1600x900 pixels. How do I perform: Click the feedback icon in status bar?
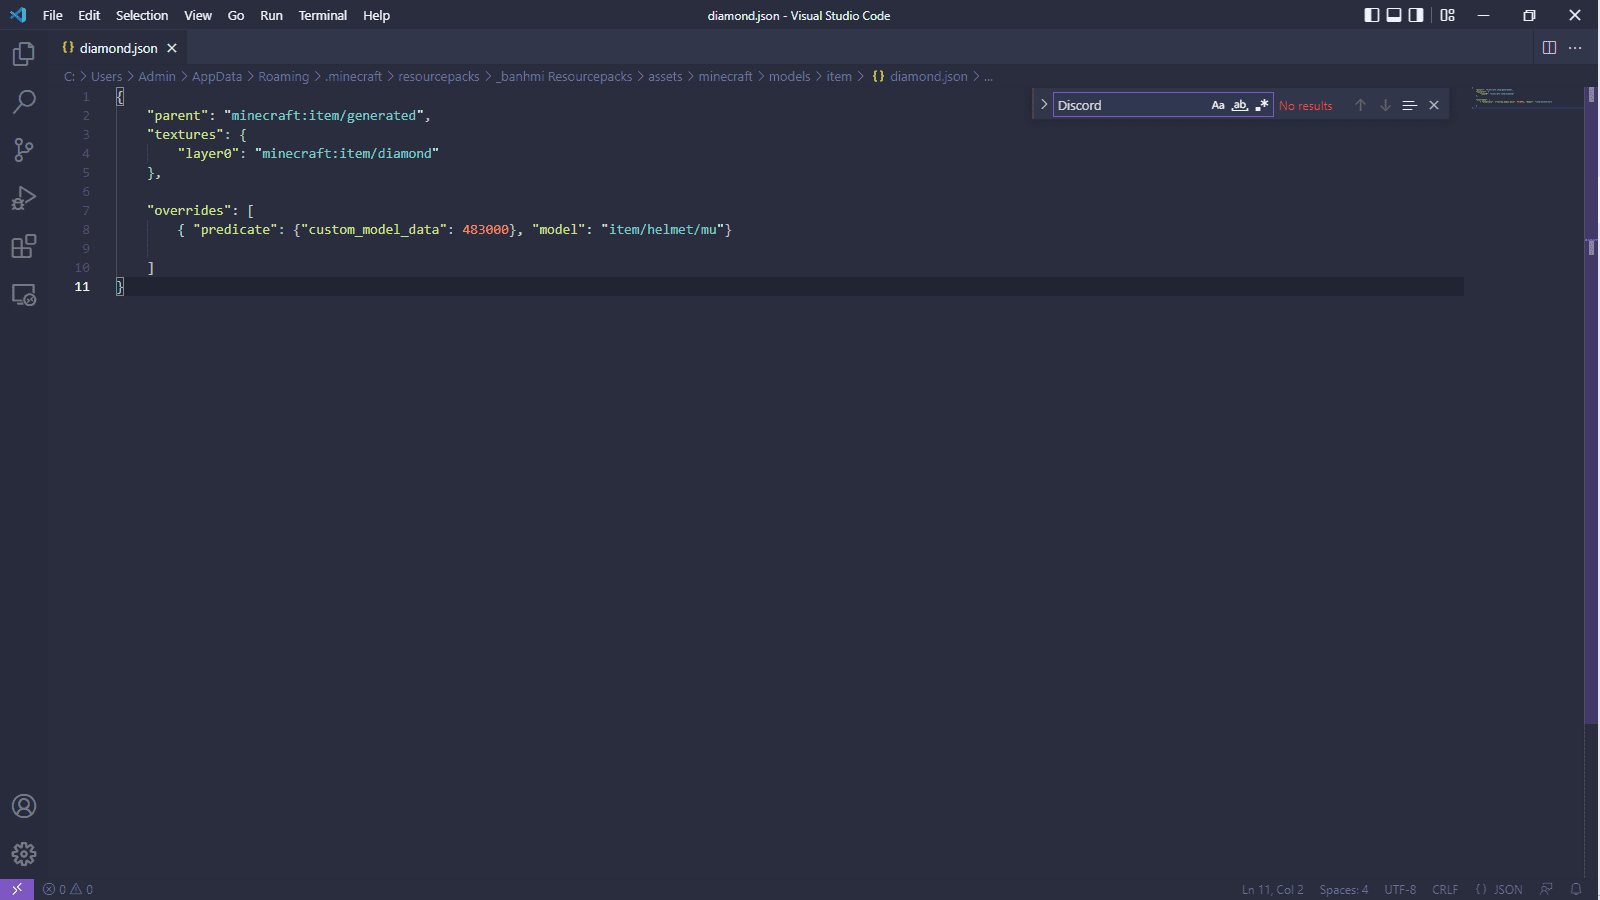[x=1546, y=889]
